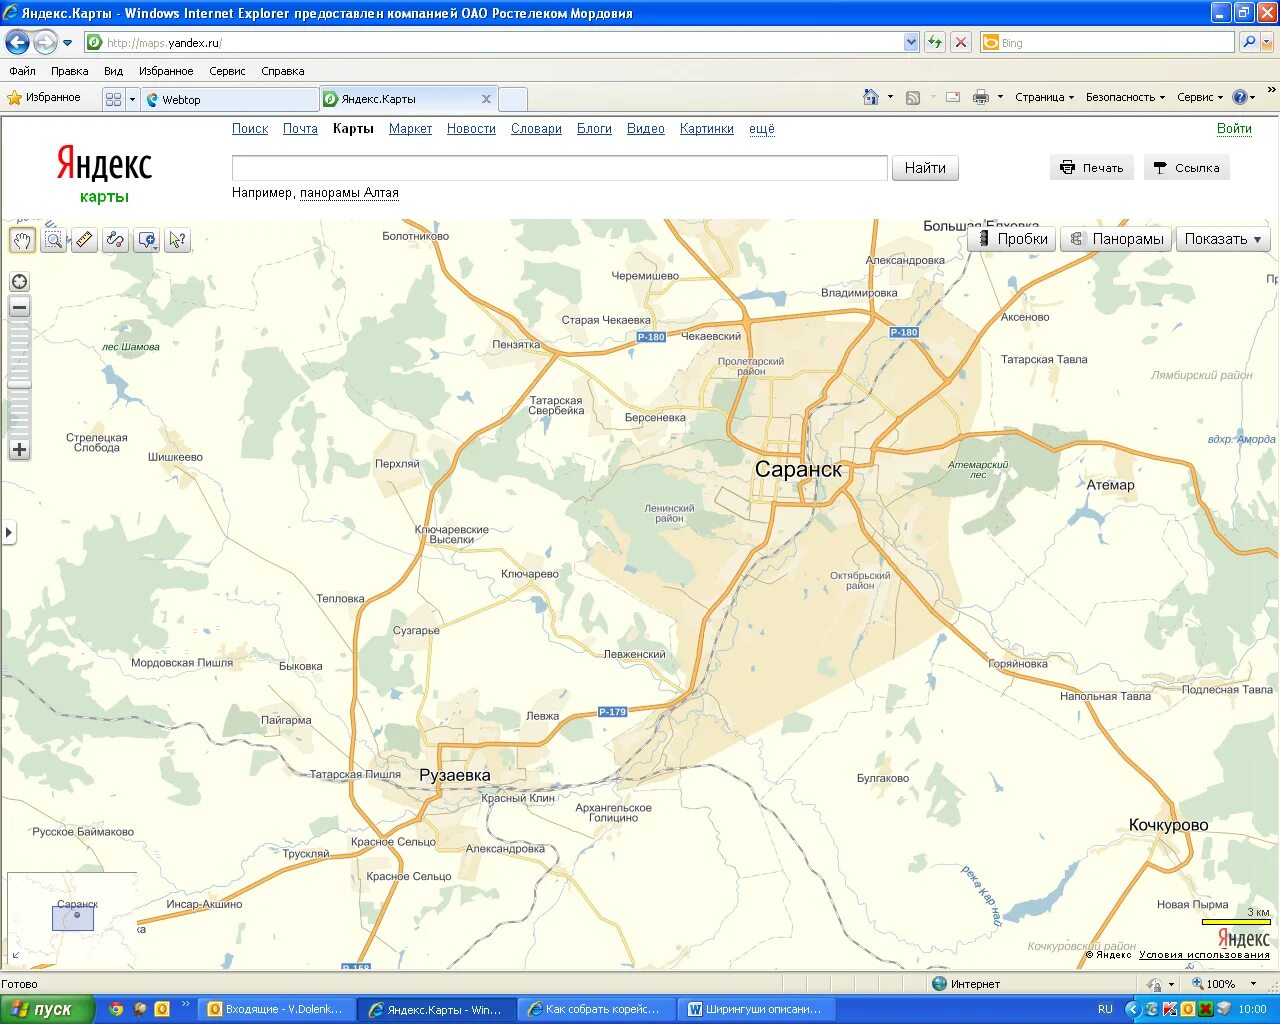Open the панорамы Алтая example link
The width and height of the screenshot is (1280, 1024).
[x=349, y=193]
